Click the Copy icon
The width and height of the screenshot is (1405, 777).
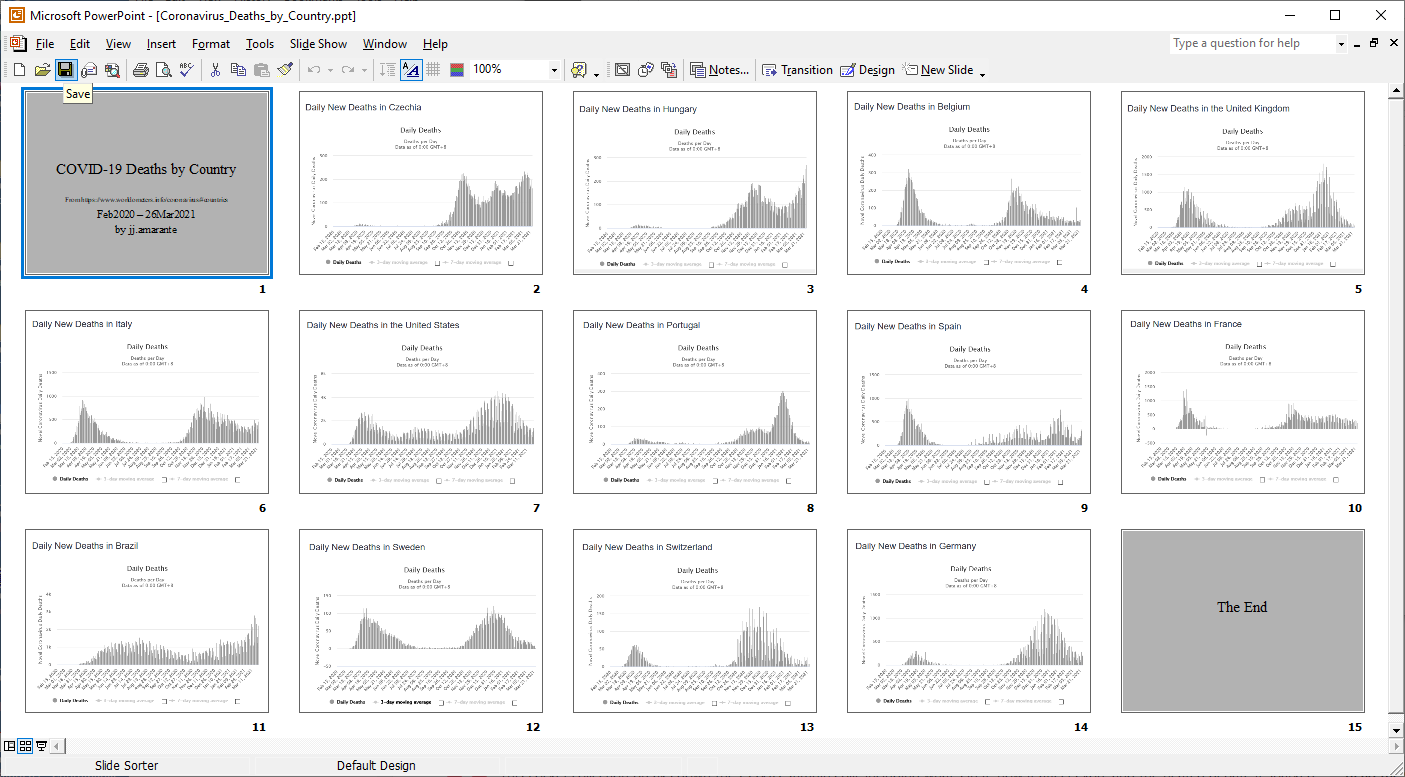click(x=238, y=70)
